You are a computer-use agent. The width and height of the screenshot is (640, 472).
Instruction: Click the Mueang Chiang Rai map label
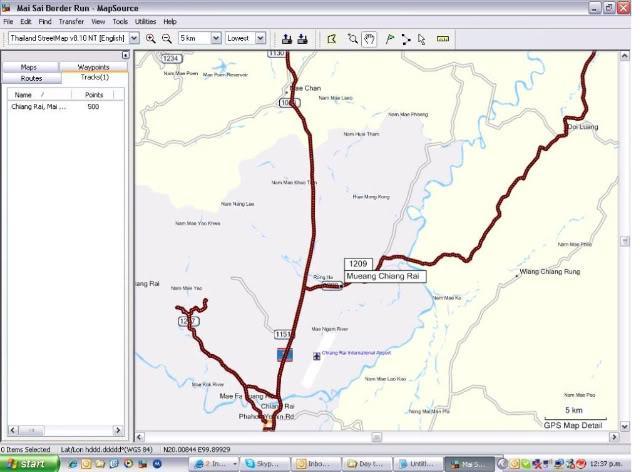pyautogui.click(x=383, y=276)
